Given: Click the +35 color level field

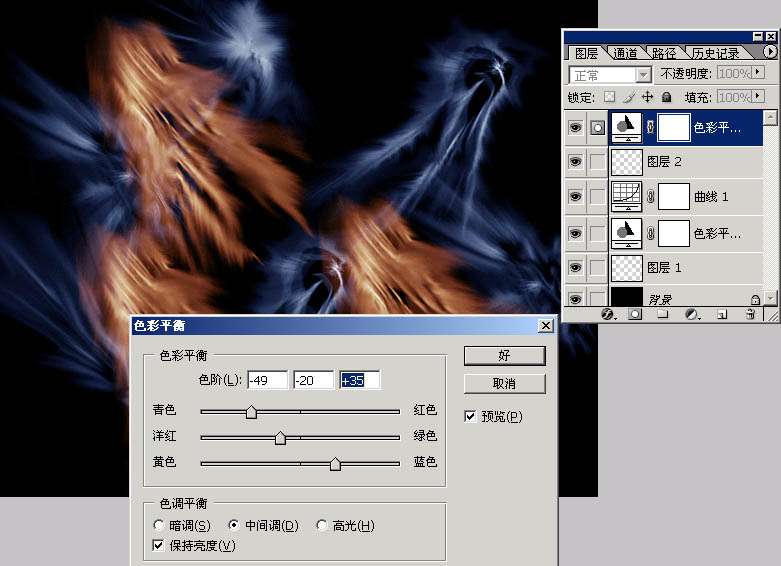Looking at the screenshot, I should click(x=359, y=380).
